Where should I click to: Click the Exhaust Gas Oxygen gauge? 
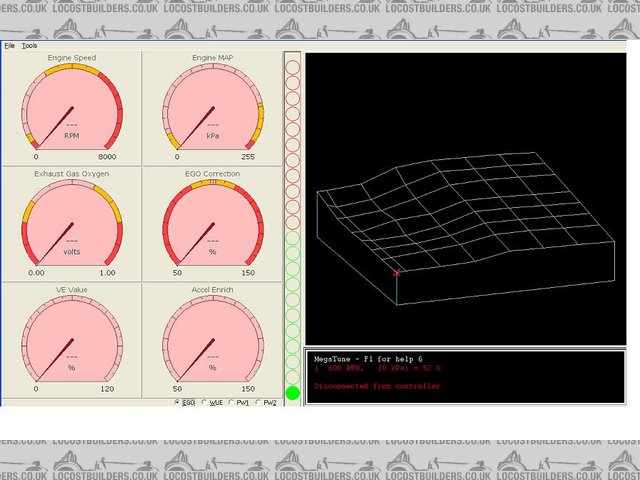pyautogui.click(x=72, y=223)
